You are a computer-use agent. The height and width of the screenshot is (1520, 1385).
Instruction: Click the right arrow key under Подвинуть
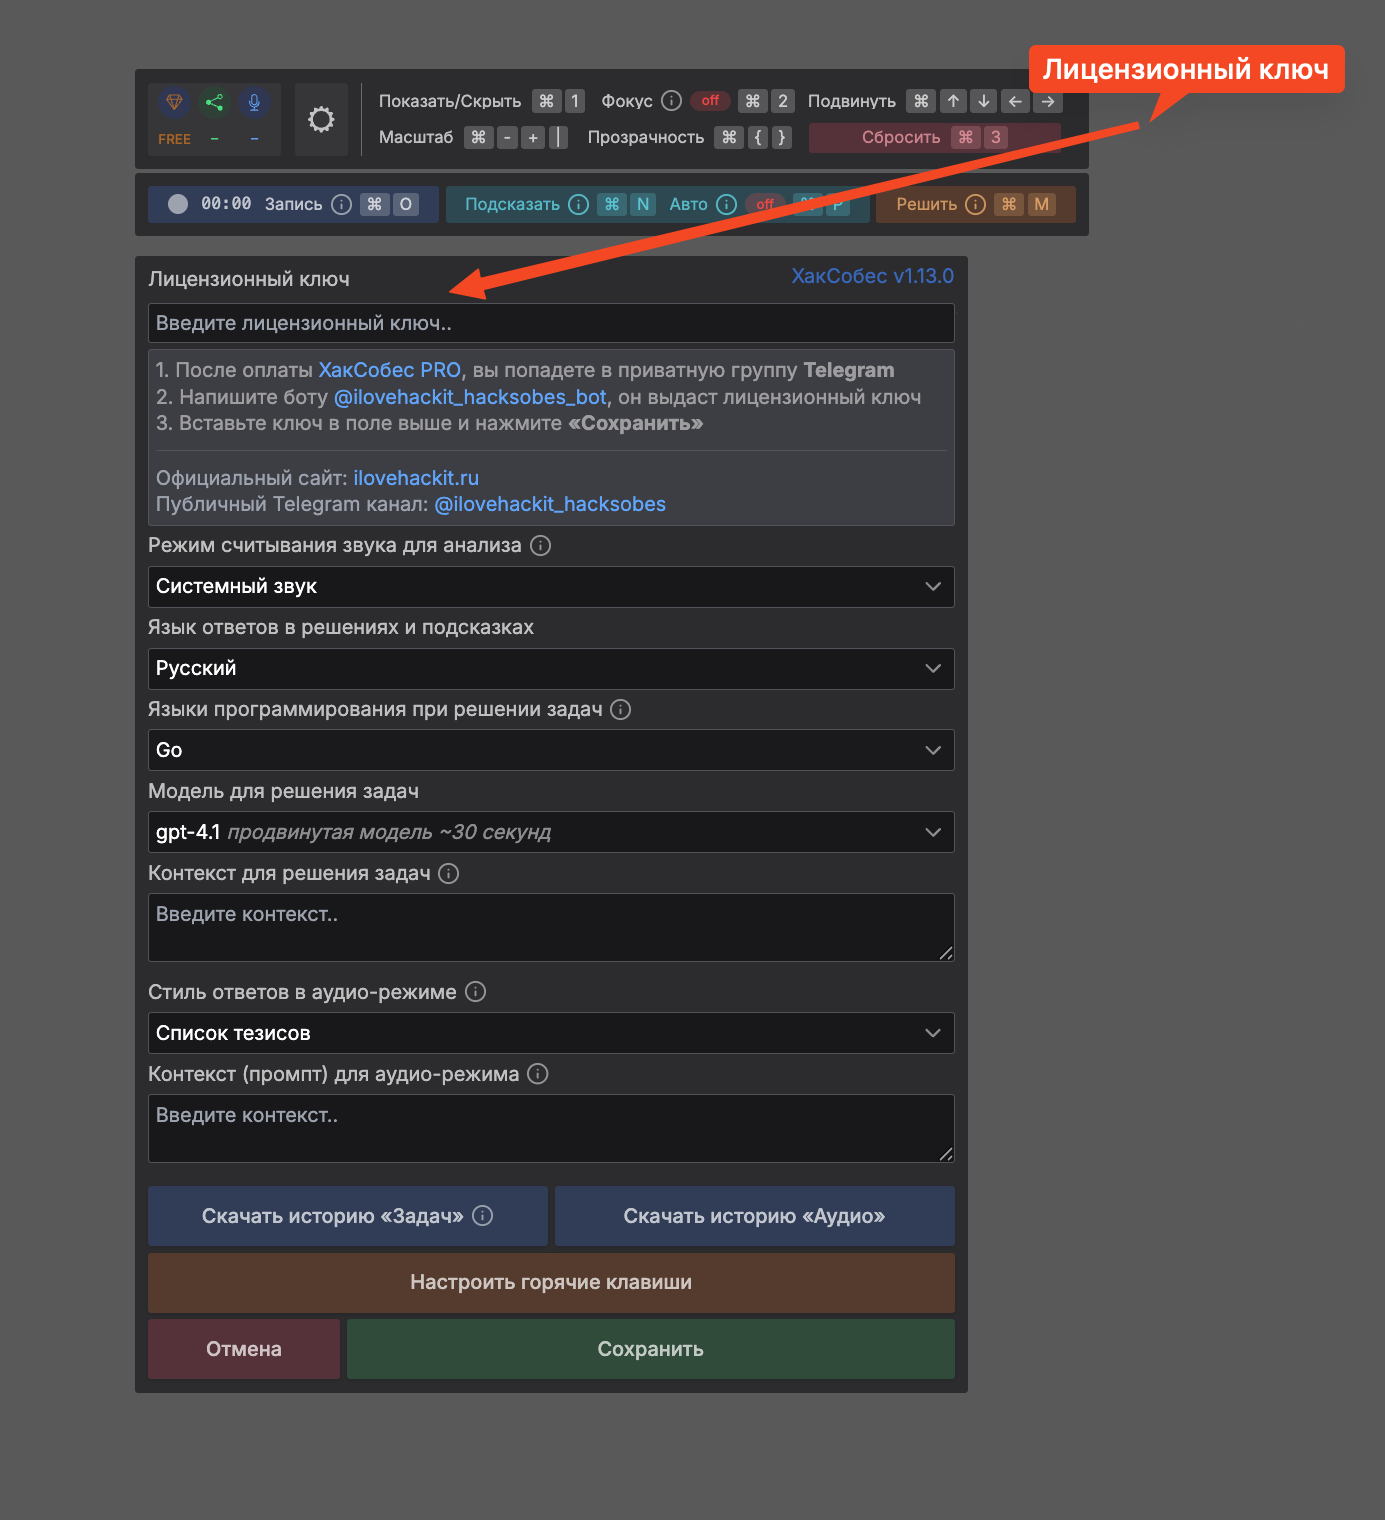tap(1047, 101)
